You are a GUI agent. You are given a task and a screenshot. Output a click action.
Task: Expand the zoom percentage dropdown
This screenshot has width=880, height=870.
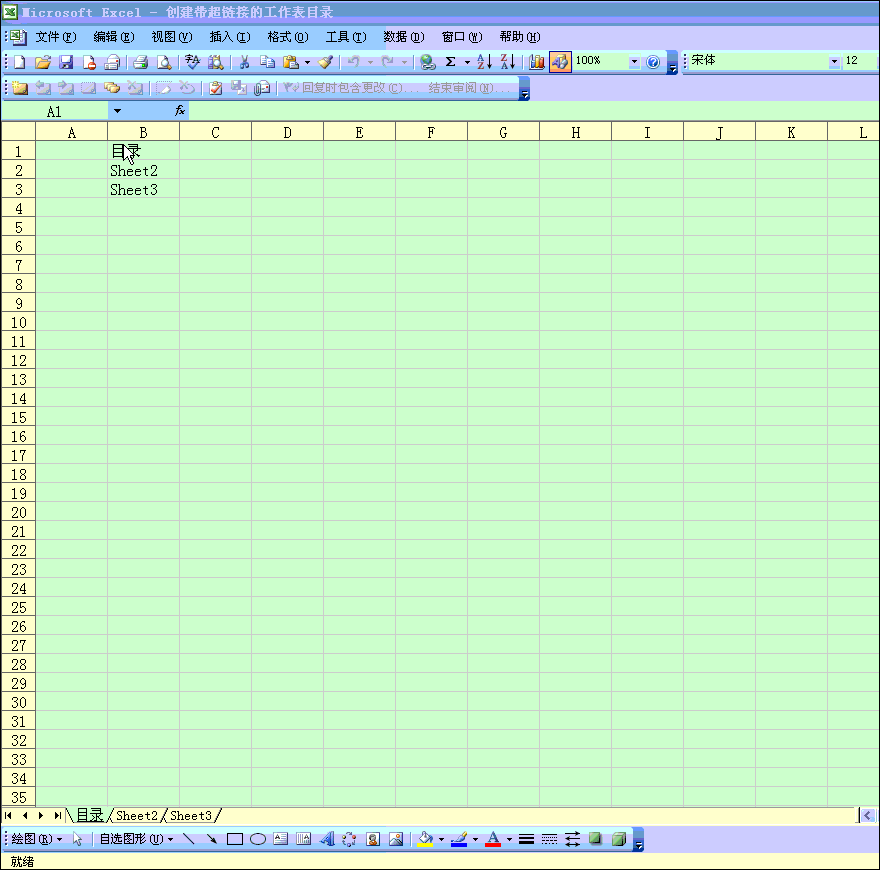pos(634,62)
